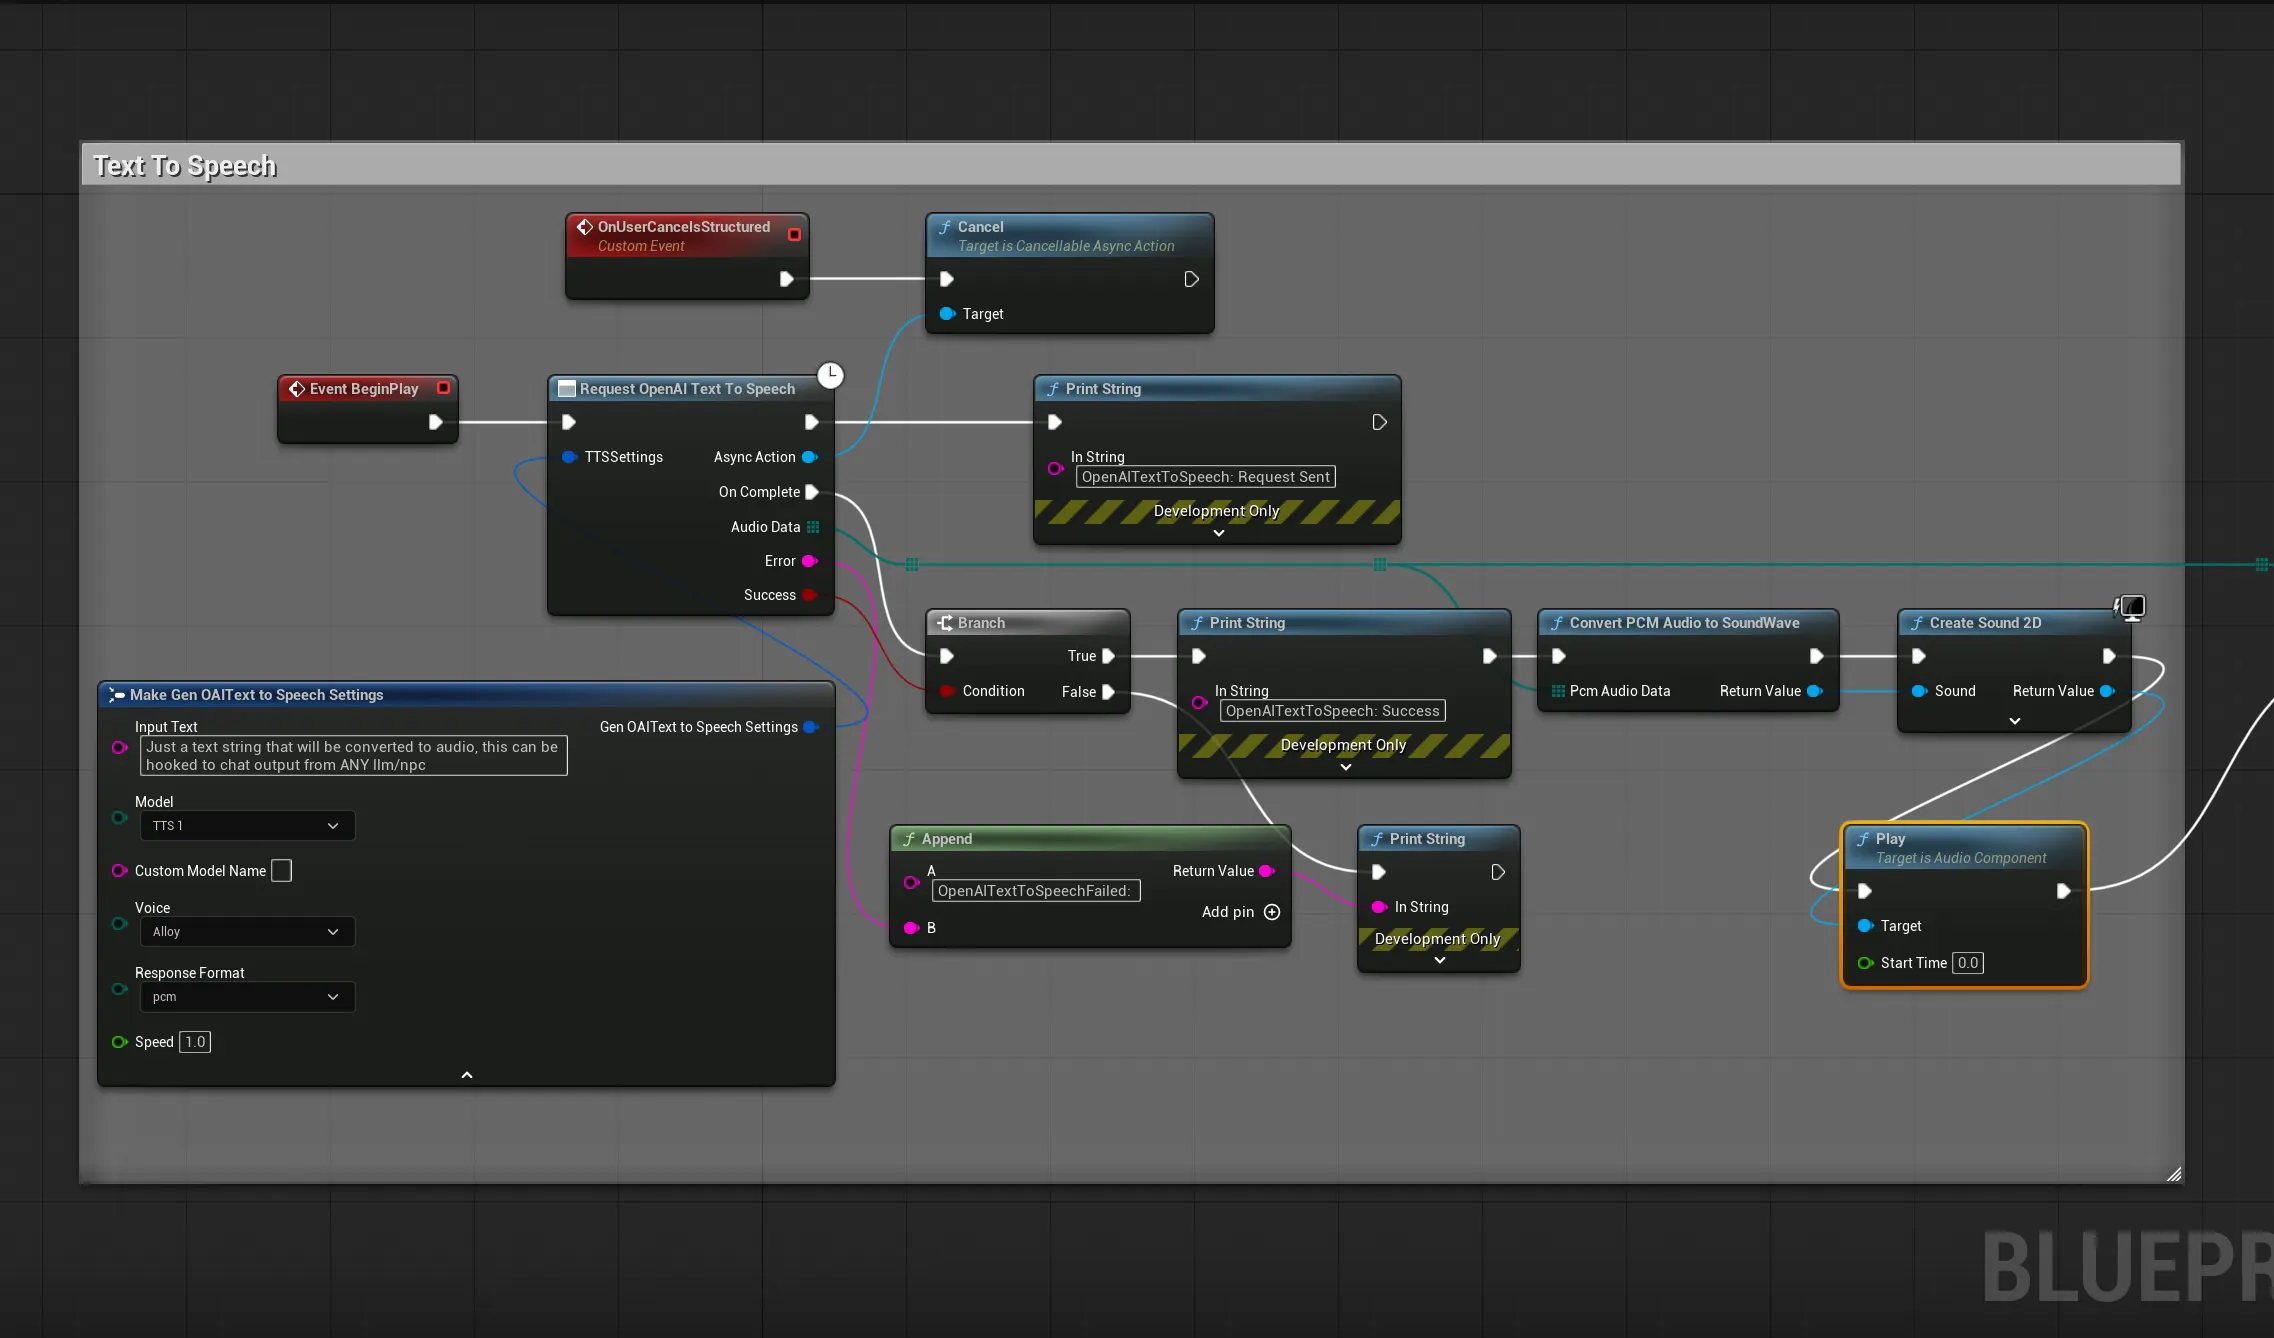Click the Audio Data array pin
The height and width of the screenshot is (1338, 2274).
pos(813,527)
